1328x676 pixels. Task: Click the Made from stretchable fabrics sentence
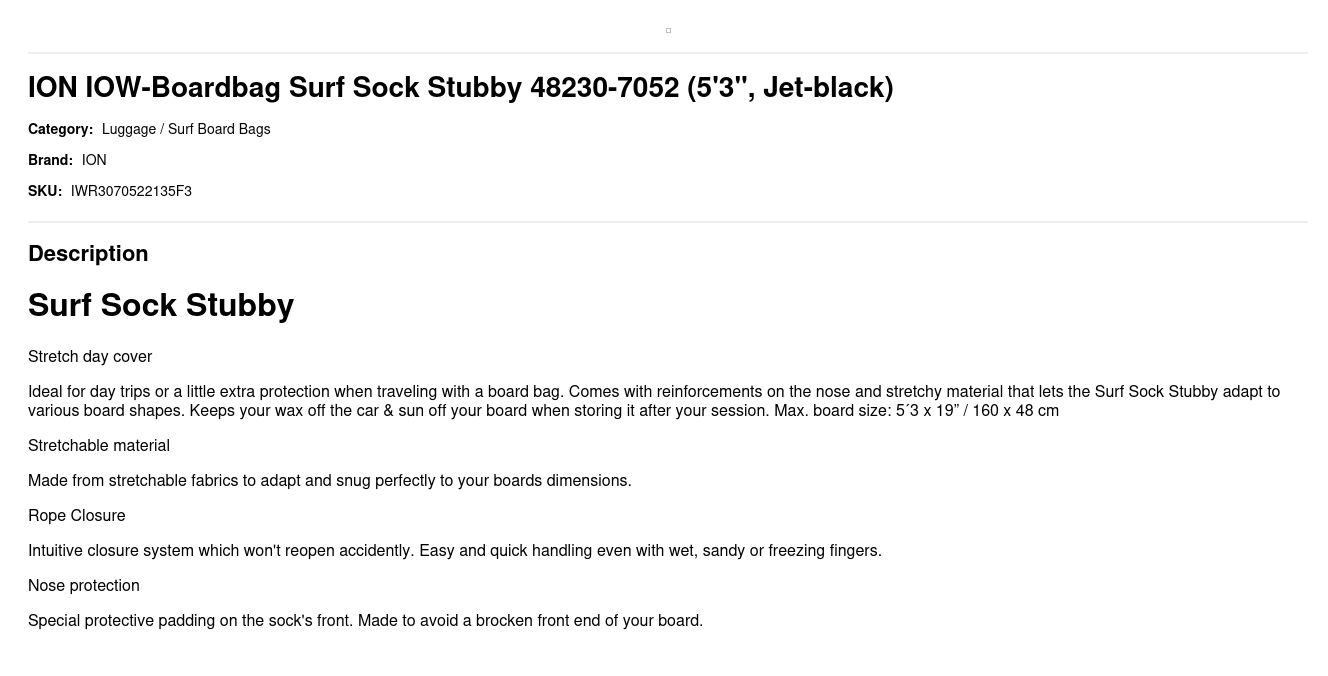pos(330,481)
